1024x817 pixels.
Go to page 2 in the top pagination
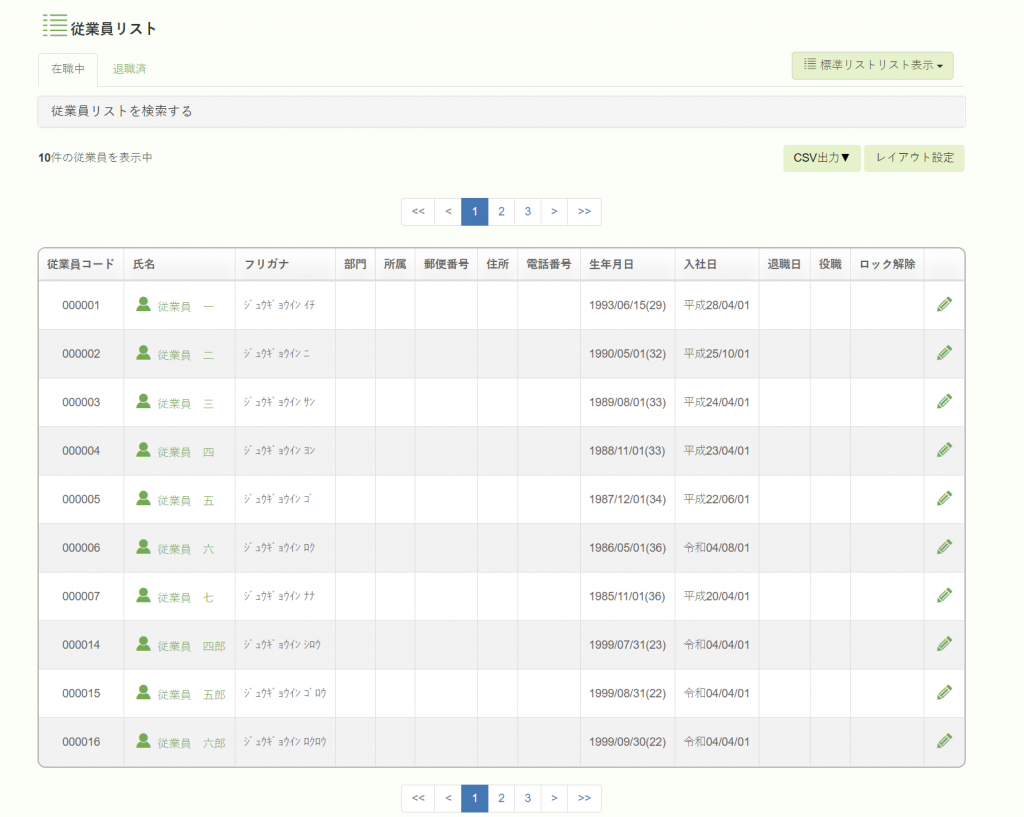(x=501, y=212)
